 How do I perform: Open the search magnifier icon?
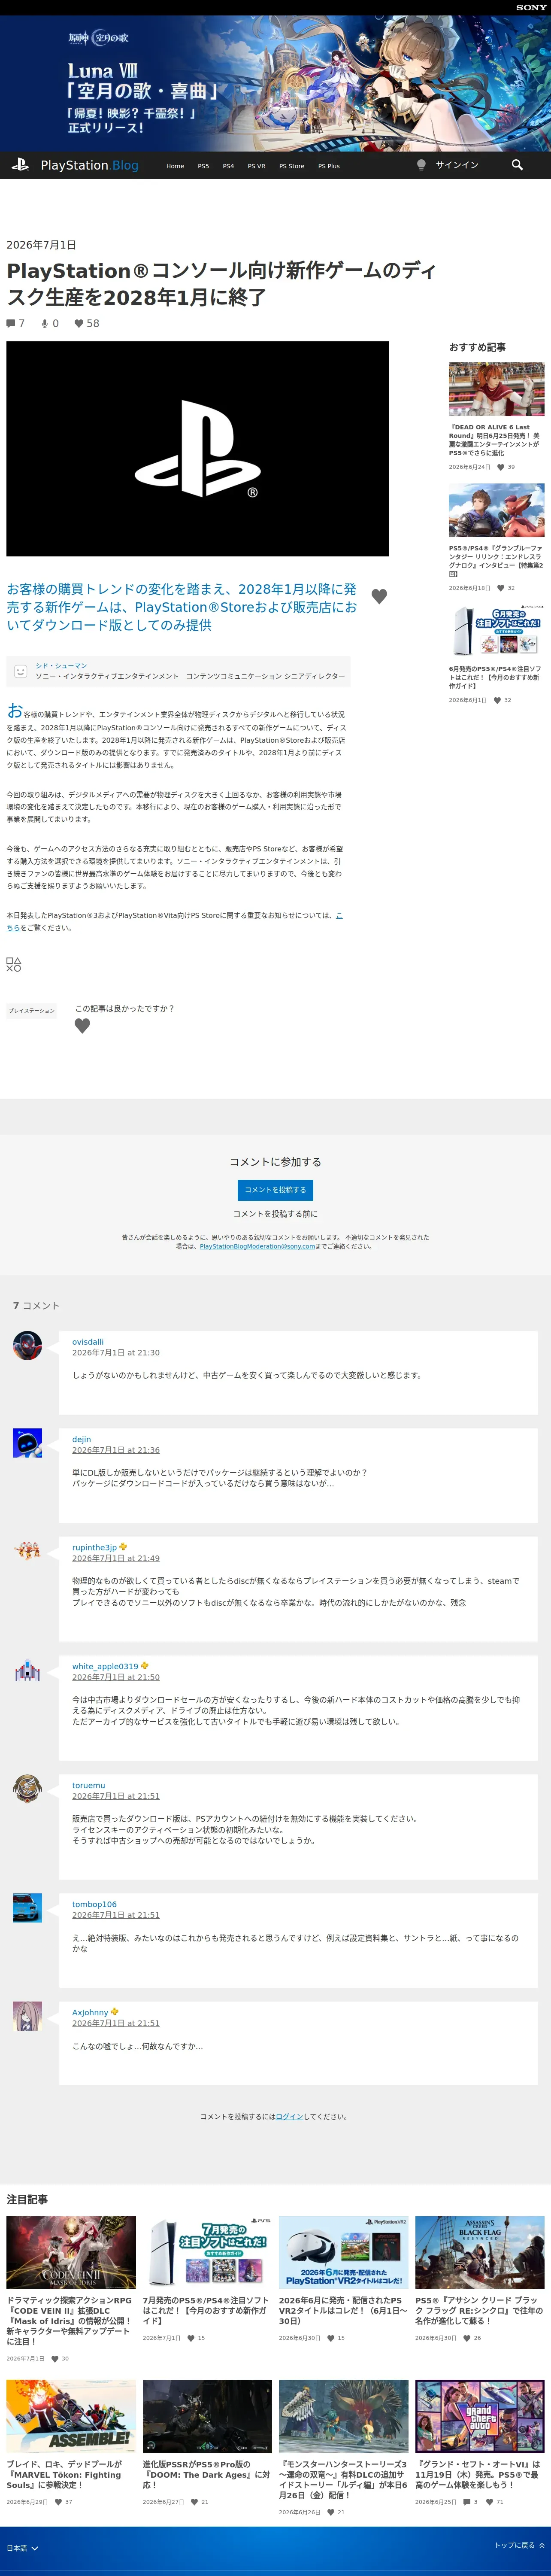(517, 165)
